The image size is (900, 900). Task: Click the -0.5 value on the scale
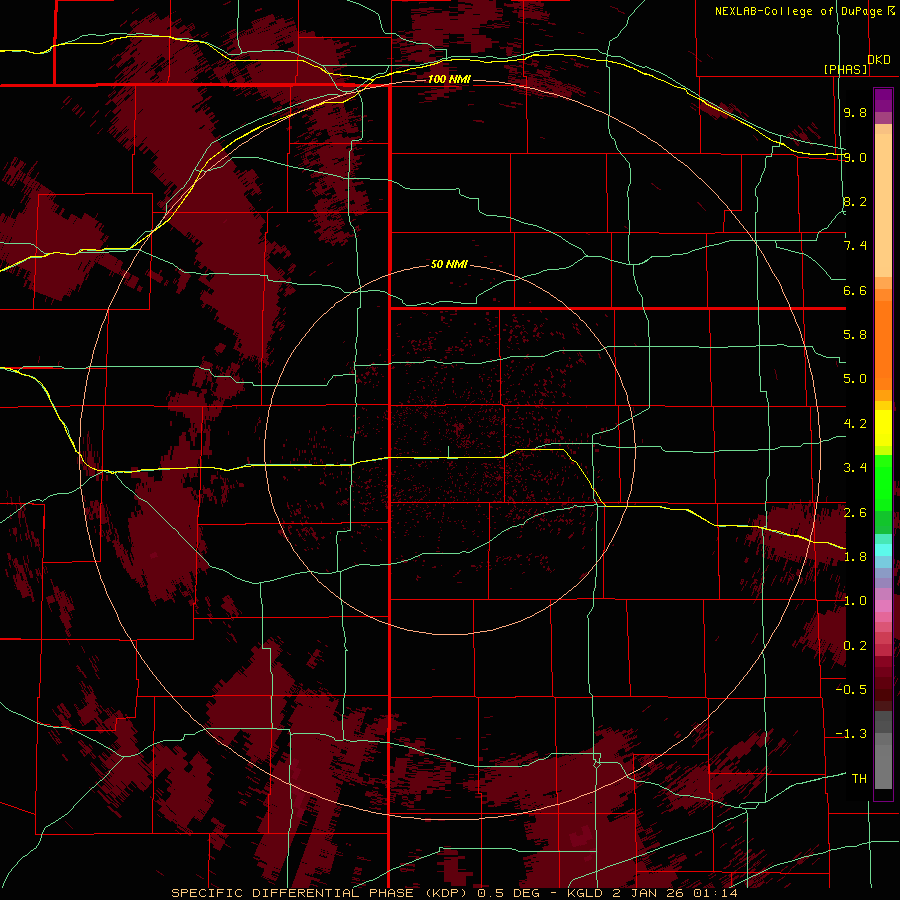coord(851,689)
